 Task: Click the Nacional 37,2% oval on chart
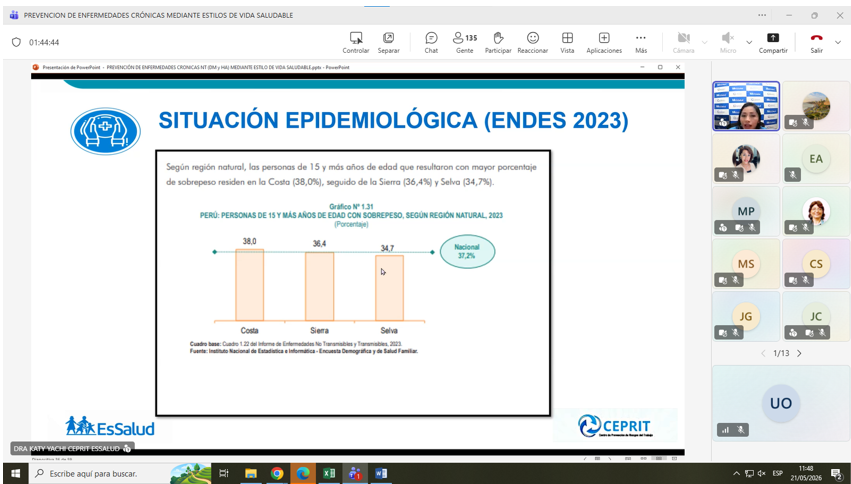pos(467,251)
